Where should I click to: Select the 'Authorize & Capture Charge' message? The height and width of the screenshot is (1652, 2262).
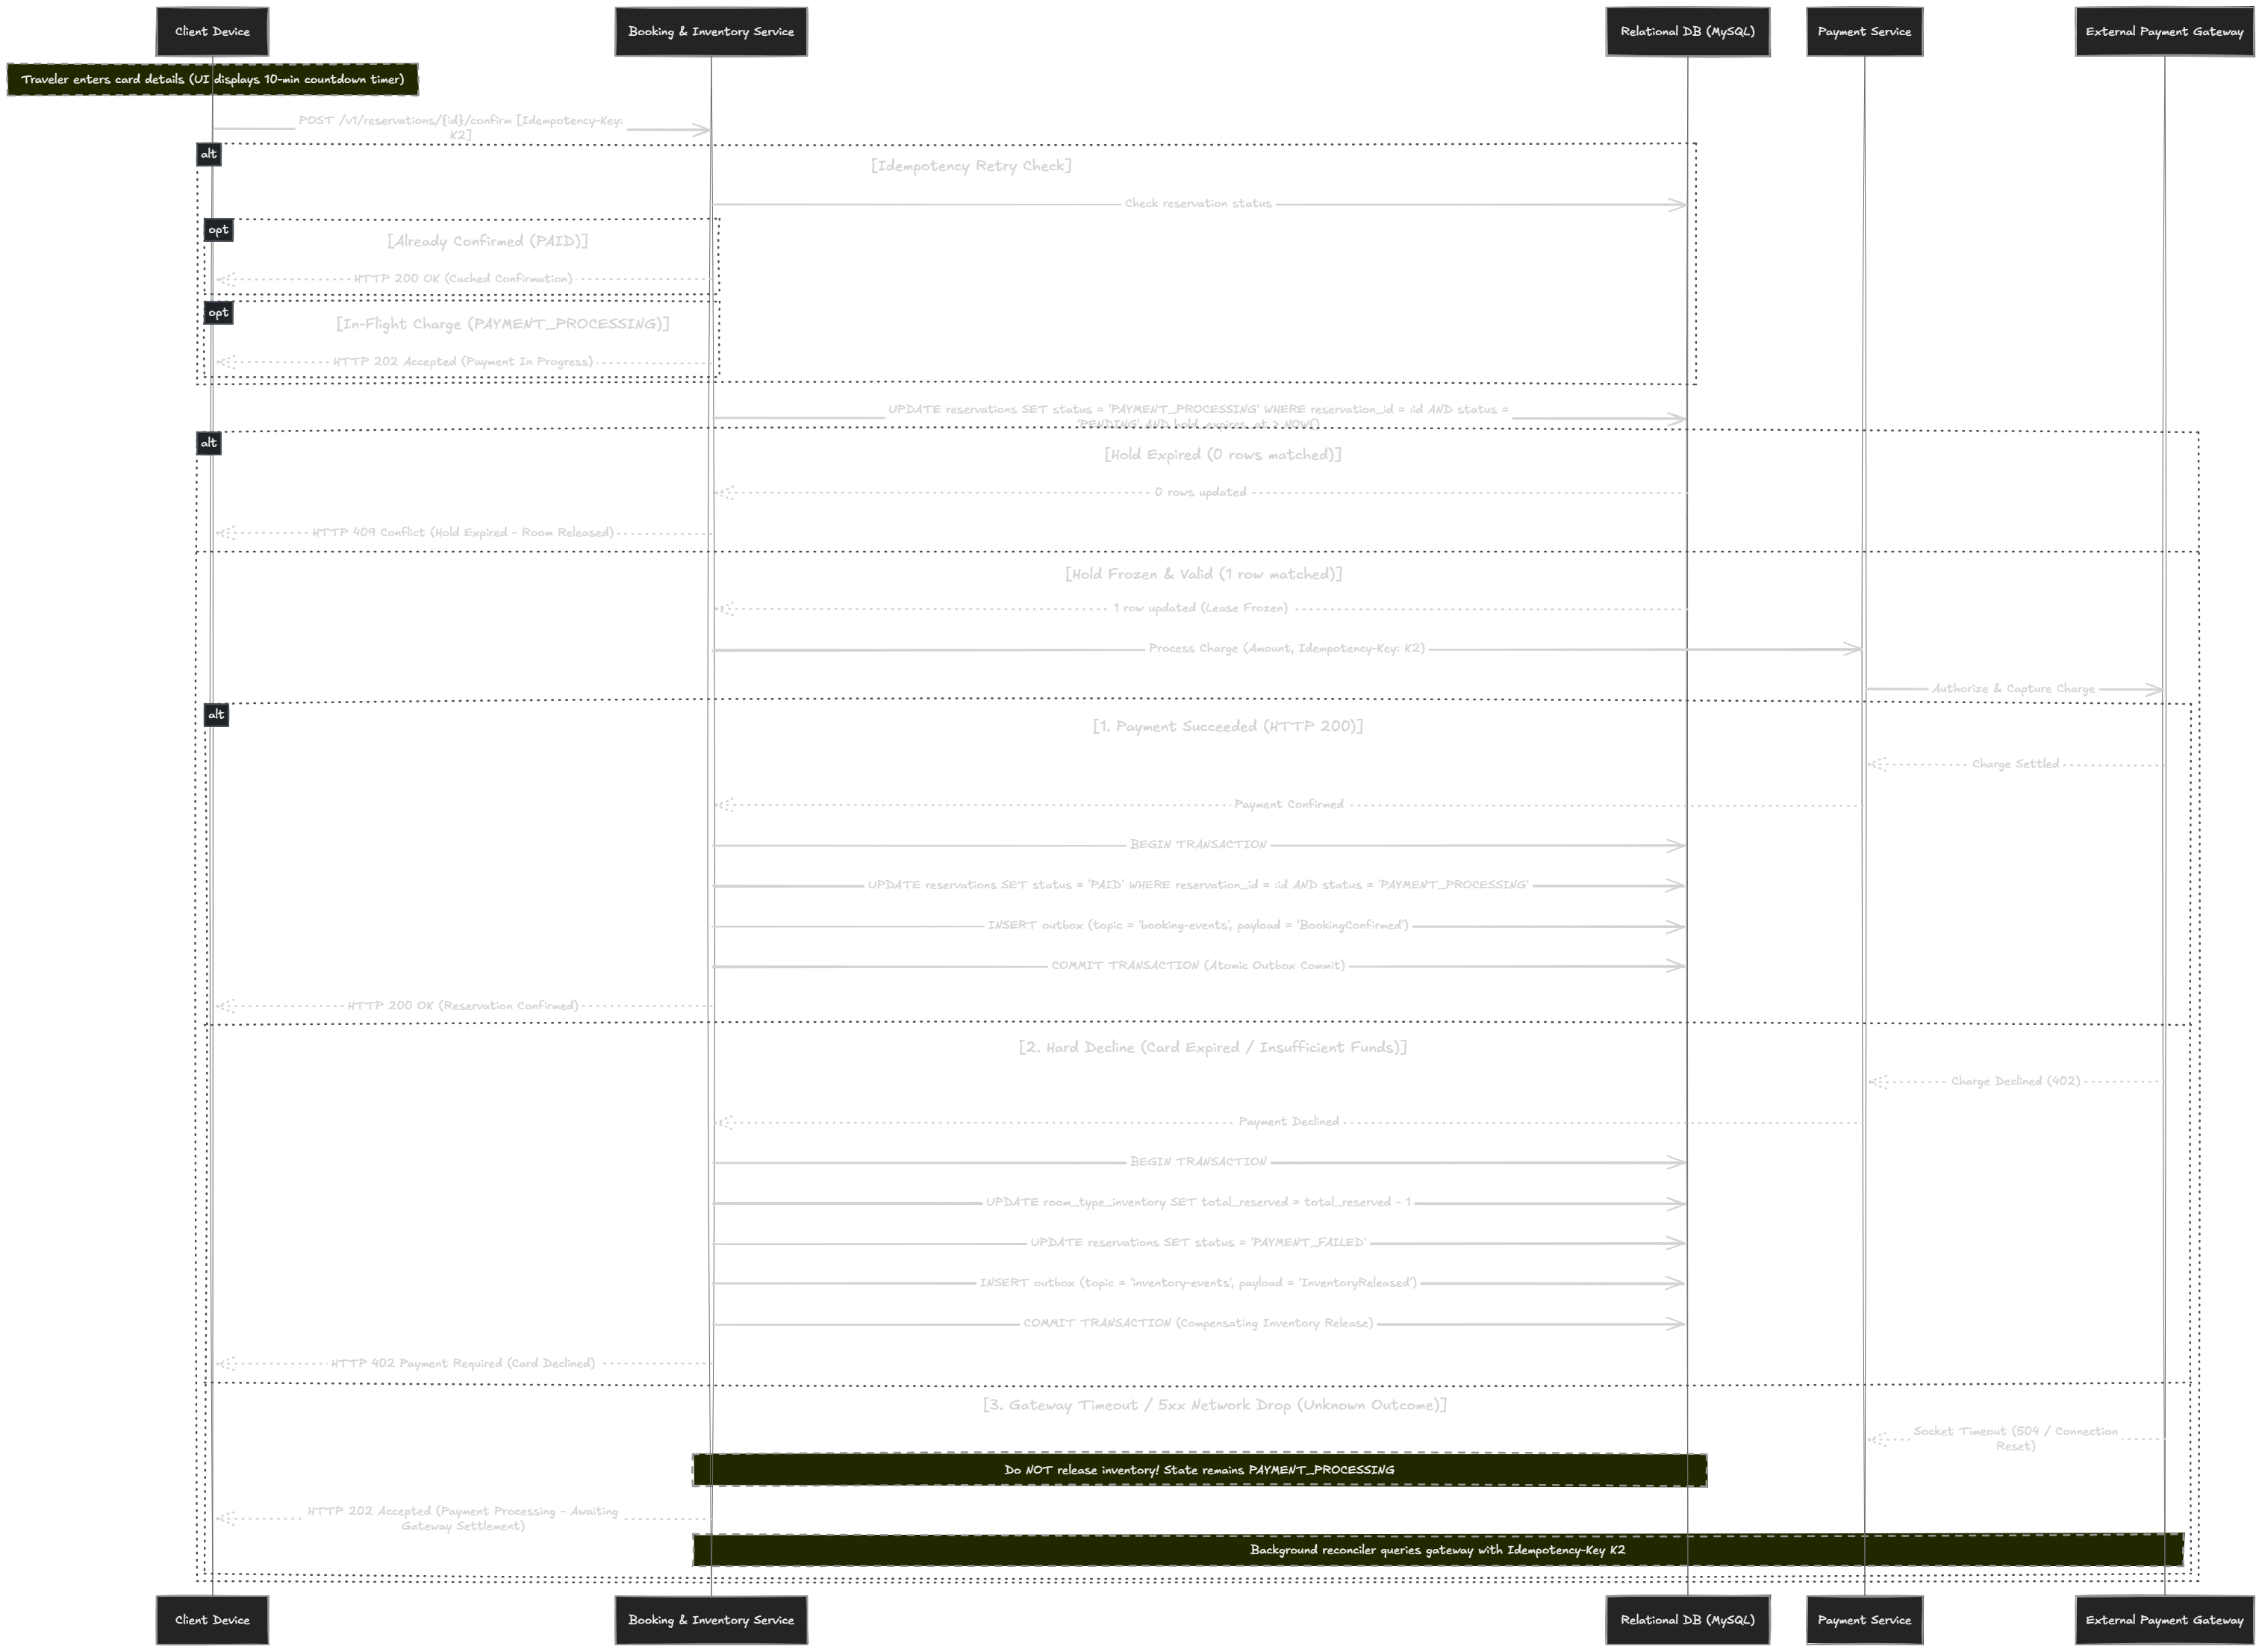[2013, 688]
